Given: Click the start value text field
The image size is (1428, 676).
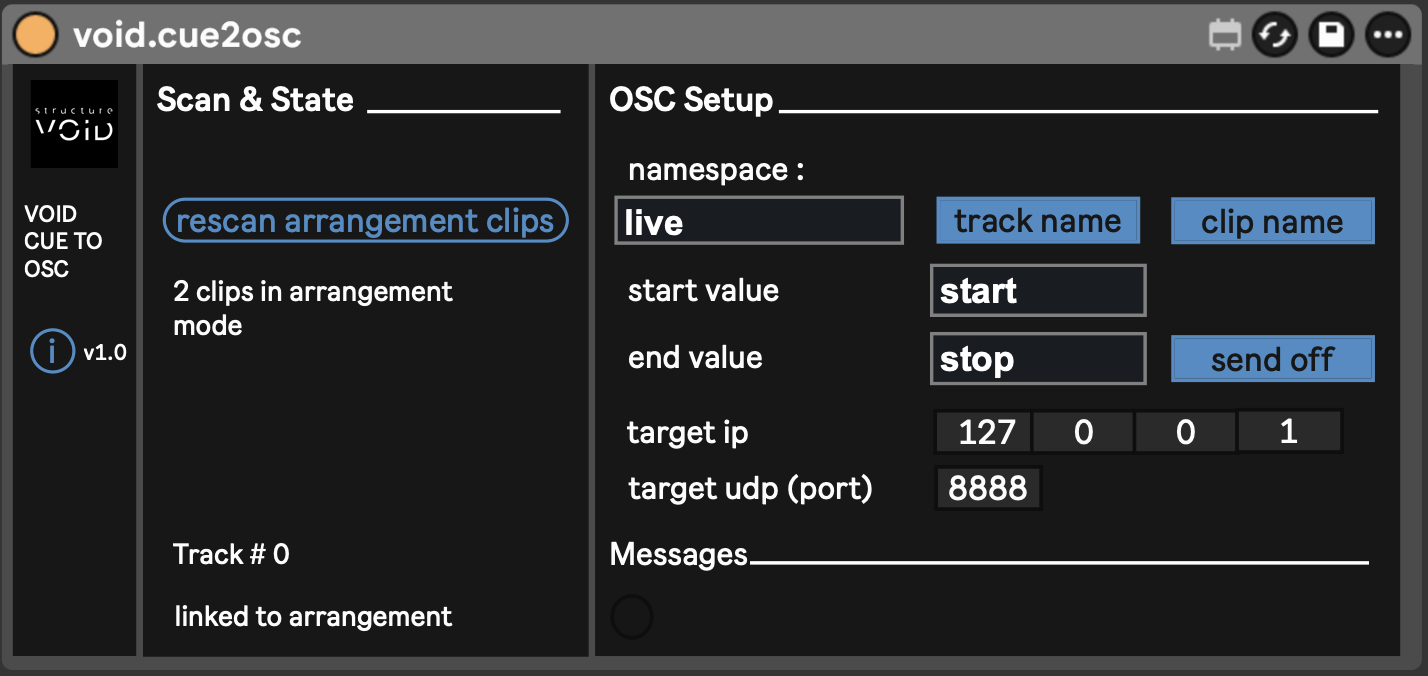Looking at the screenshot, I should click(1038, 291).
